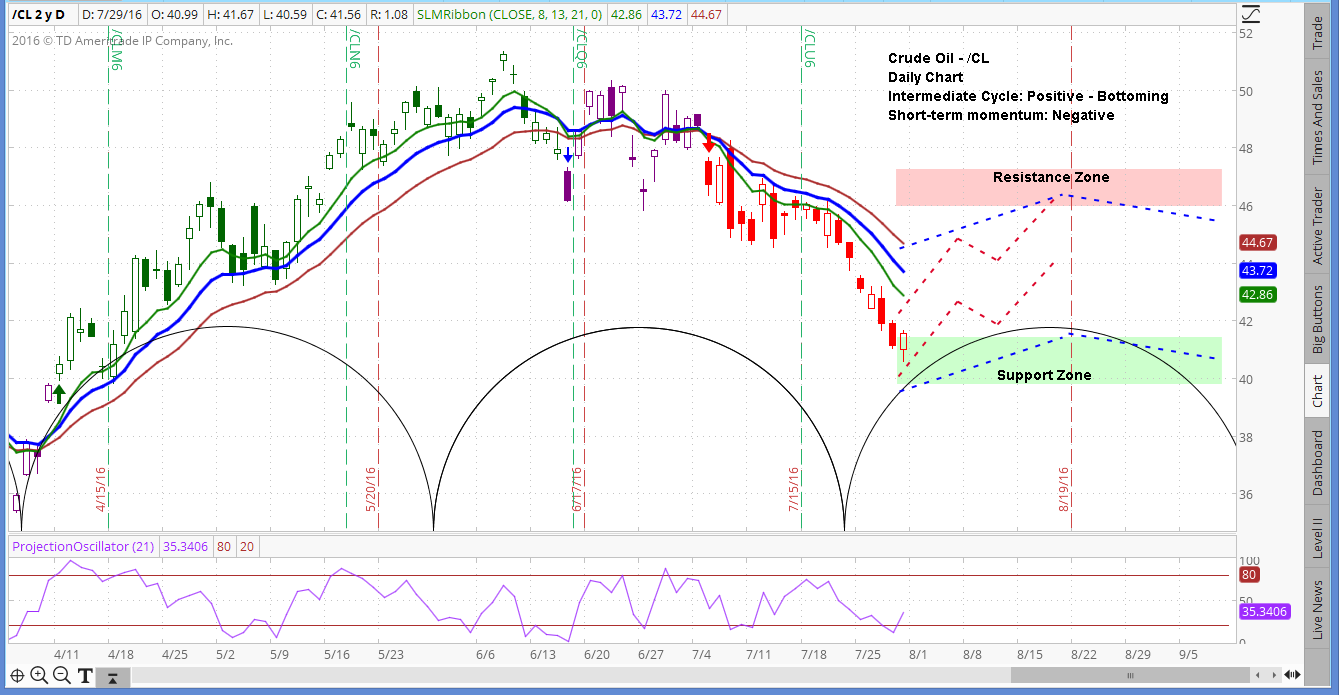
Task: Click the collapse-to-top arrow button
Action: [x=115, y=678]
